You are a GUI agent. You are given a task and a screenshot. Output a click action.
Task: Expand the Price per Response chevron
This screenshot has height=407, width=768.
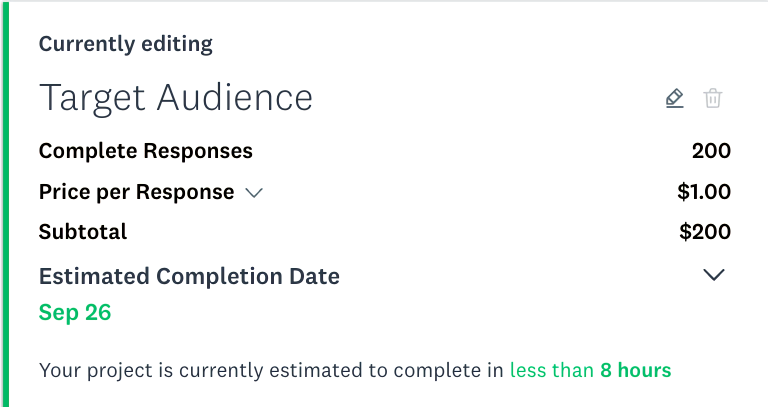pyautogui.click(x=254, y=193)
